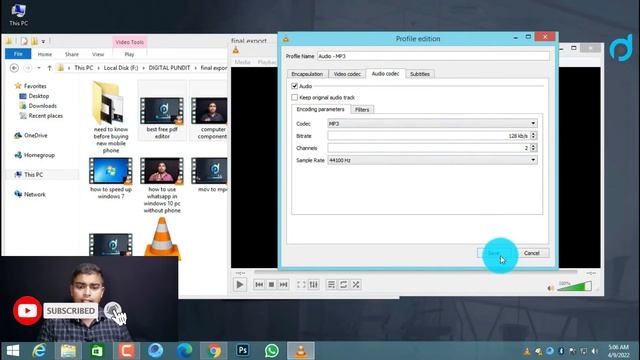Toggle VLC fullscreen mode
Screen dimensions: 640x360
(x=301, y=284)
